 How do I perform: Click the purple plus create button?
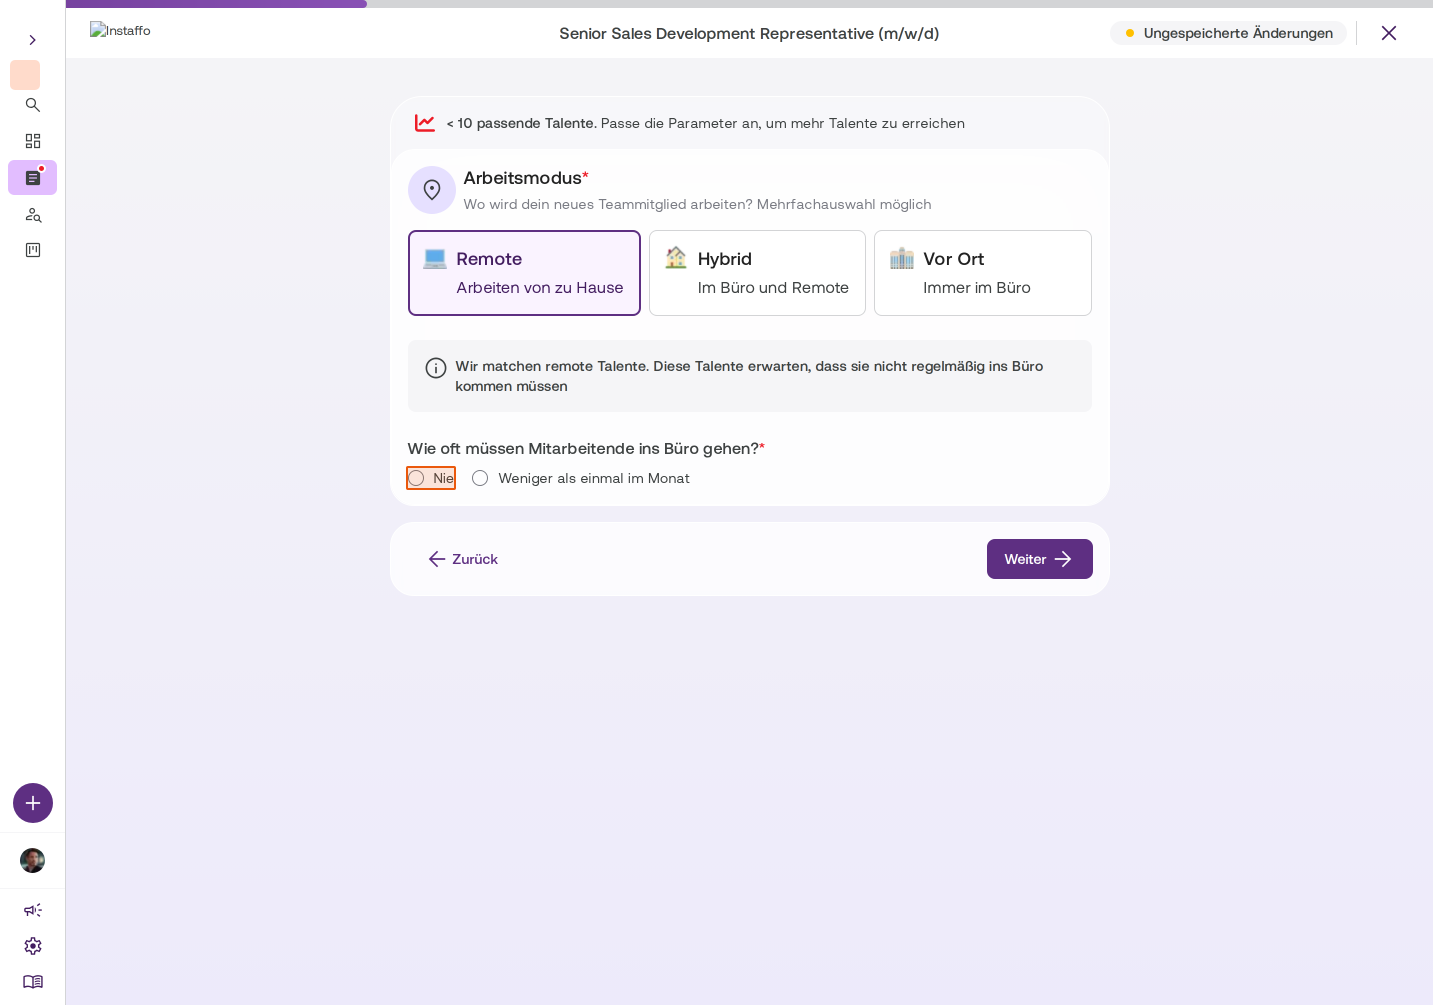pos(33,803)
